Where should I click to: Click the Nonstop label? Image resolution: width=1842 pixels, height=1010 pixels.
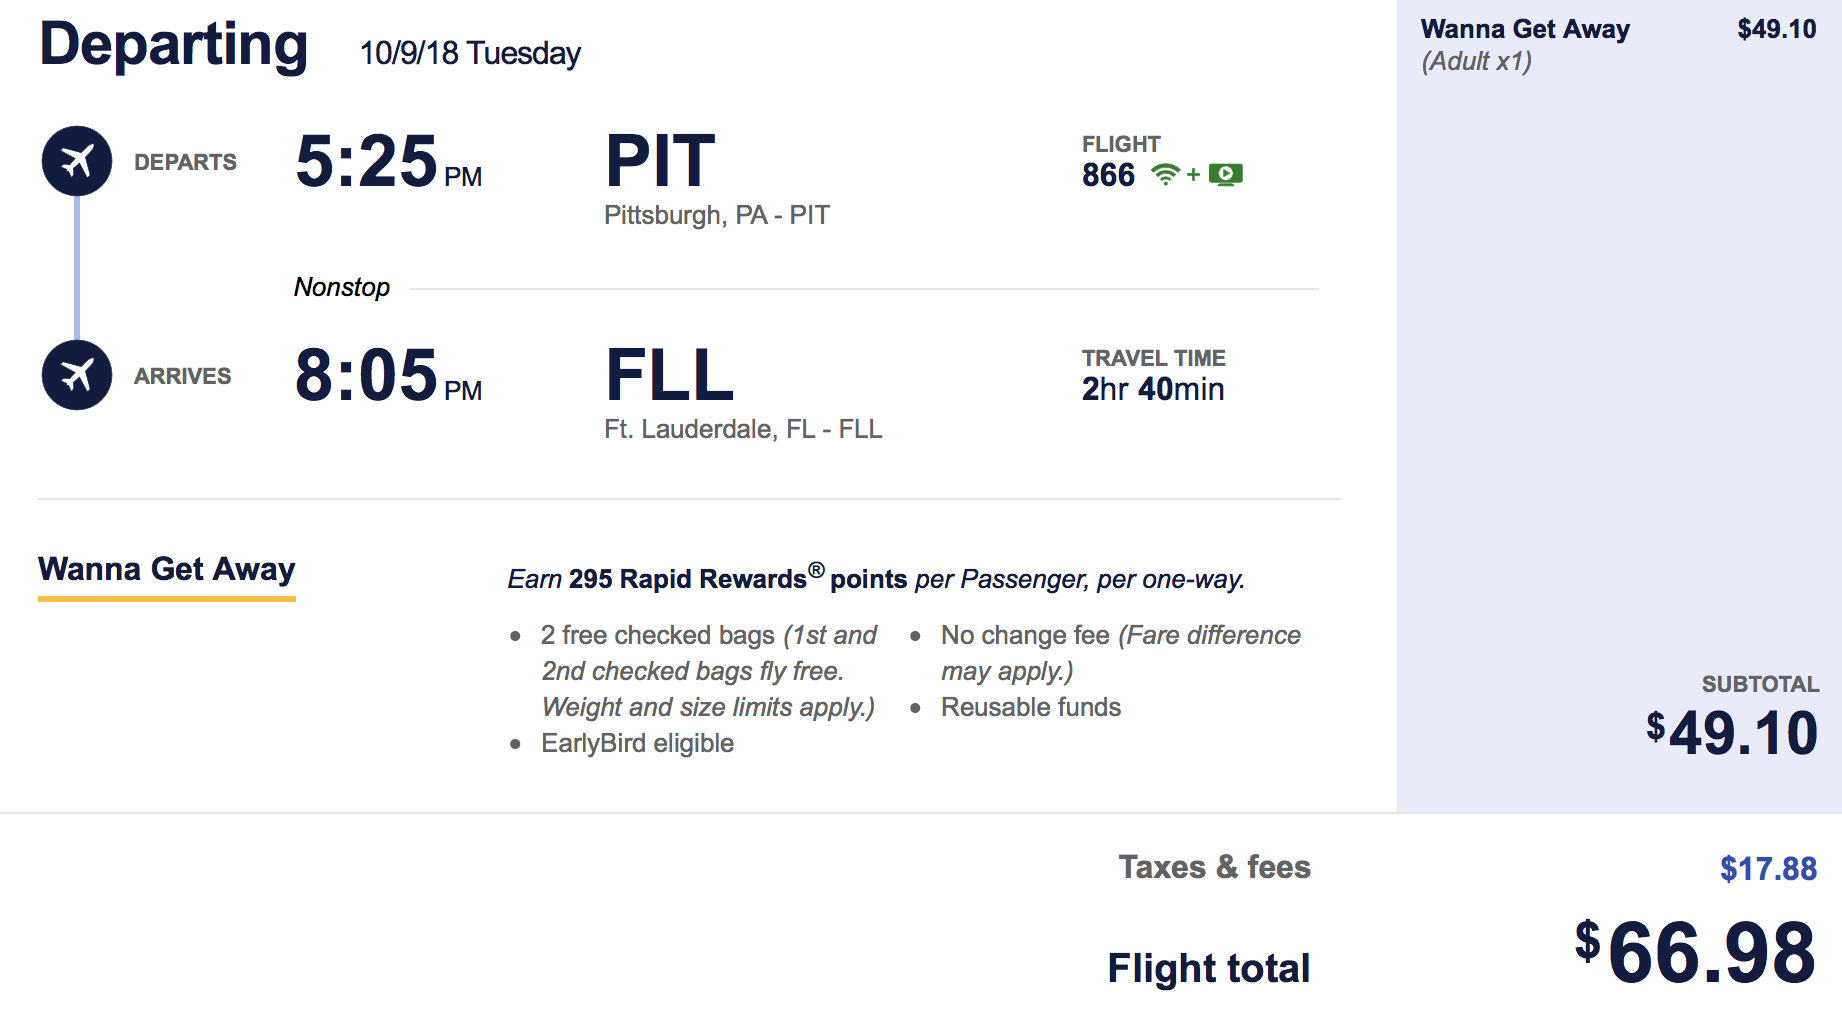342,287
